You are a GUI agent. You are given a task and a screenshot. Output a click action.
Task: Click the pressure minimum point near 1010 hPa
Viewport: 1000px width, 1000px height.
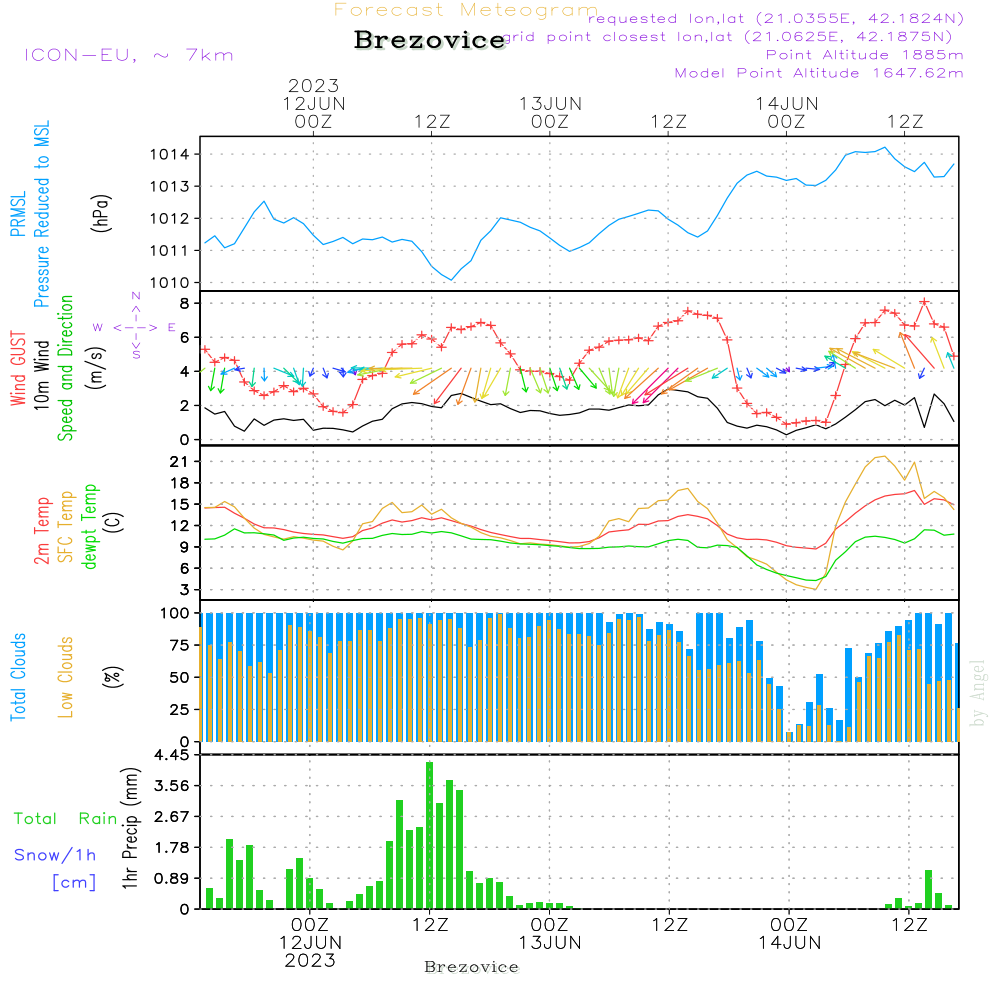(x=452, y=279)
